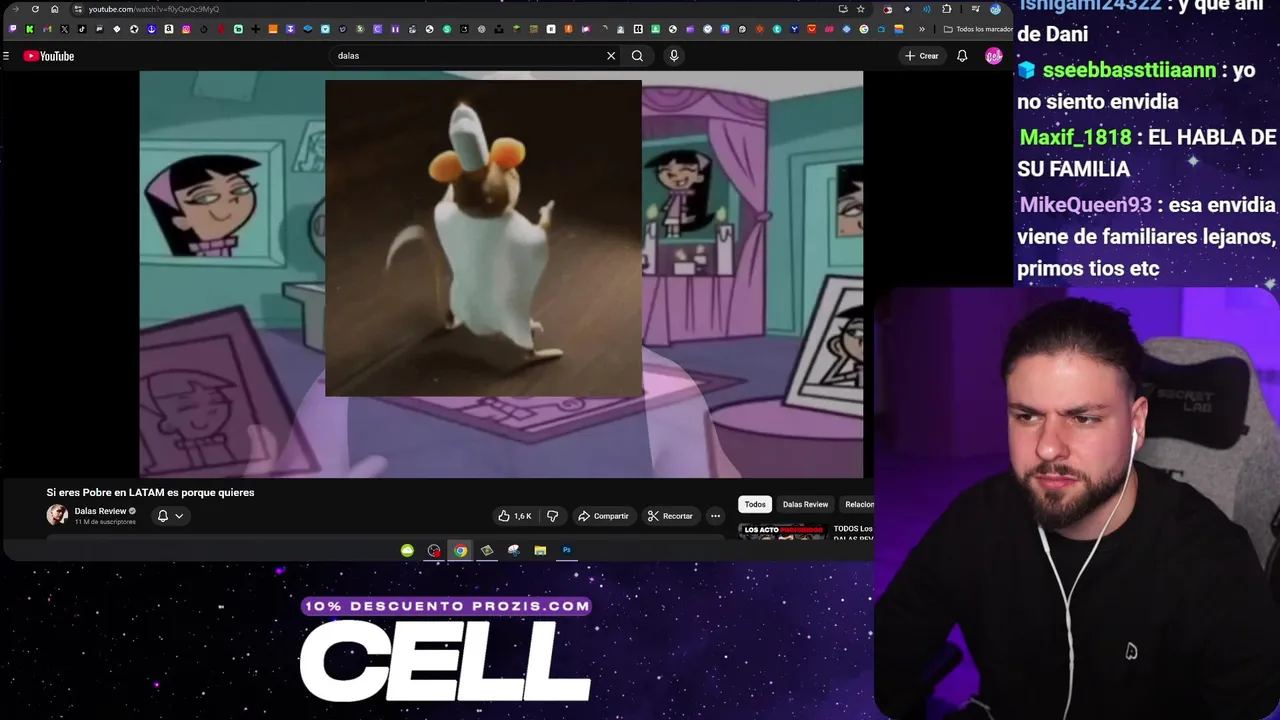The width and height of the screenshot is (1280, 720).
Task: Open the Chrome profile avatar in the toolbar
Action: point(995,9)
